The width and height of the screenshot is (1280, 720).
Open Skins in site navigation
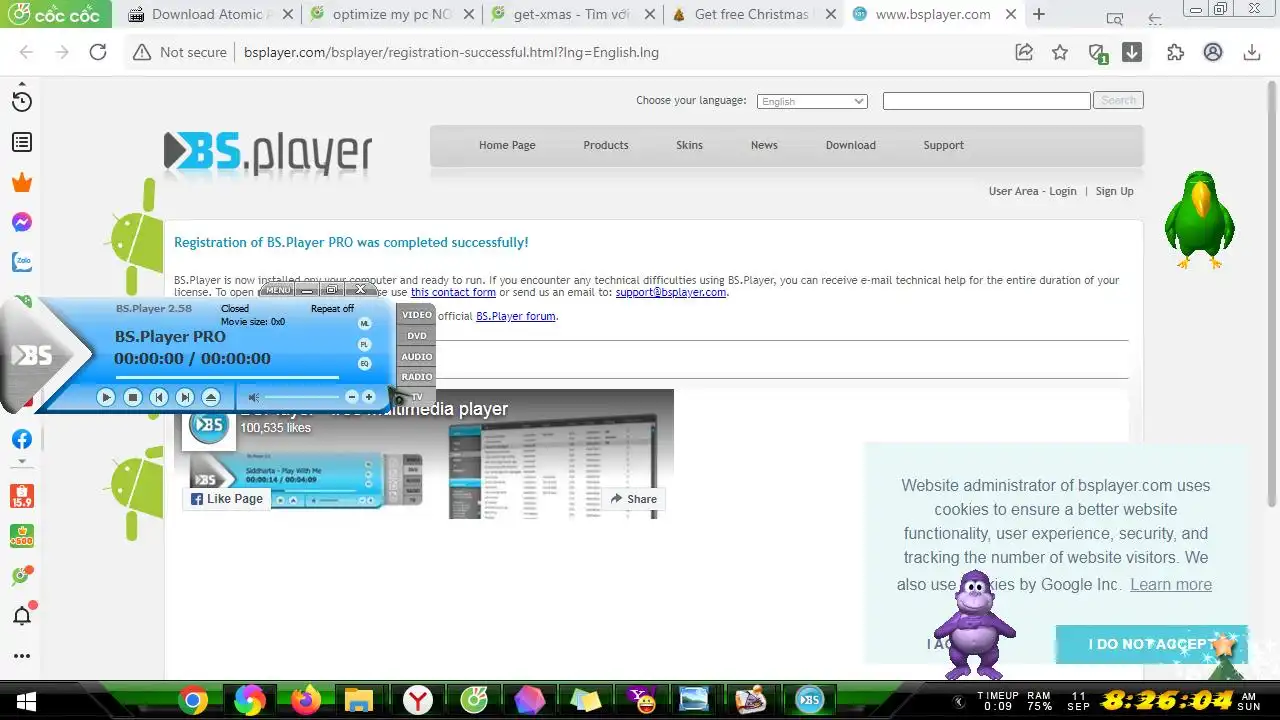(689, 145)
